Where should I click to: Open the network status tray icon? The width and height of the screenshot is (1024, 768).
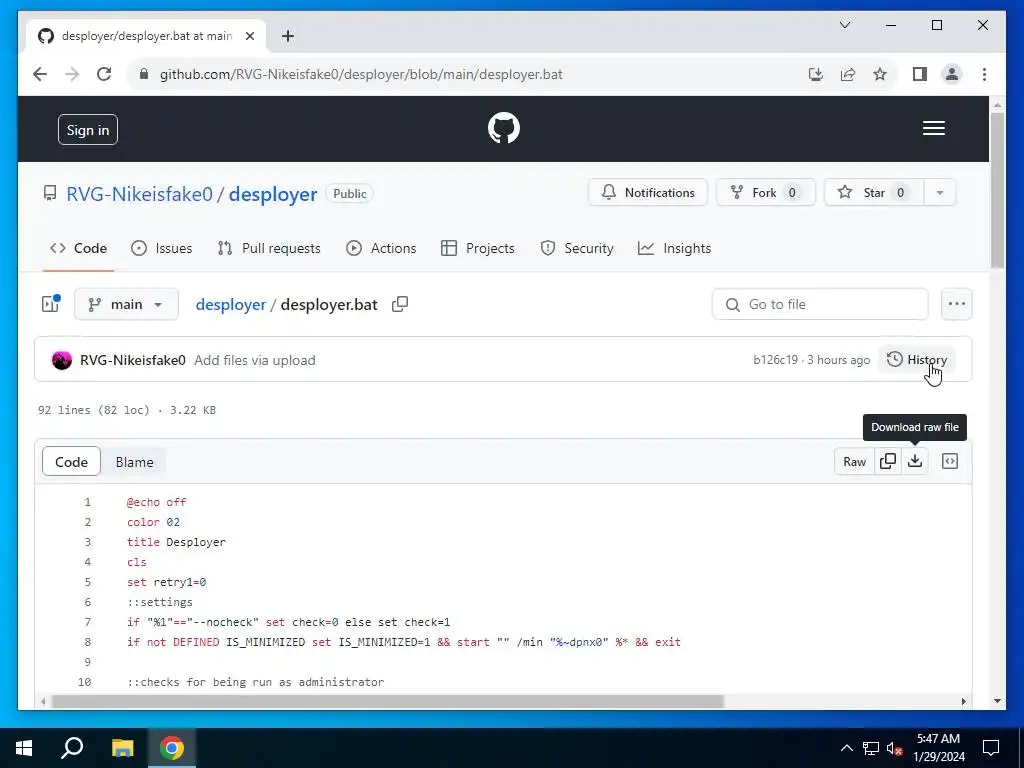(x=871, y=748)
